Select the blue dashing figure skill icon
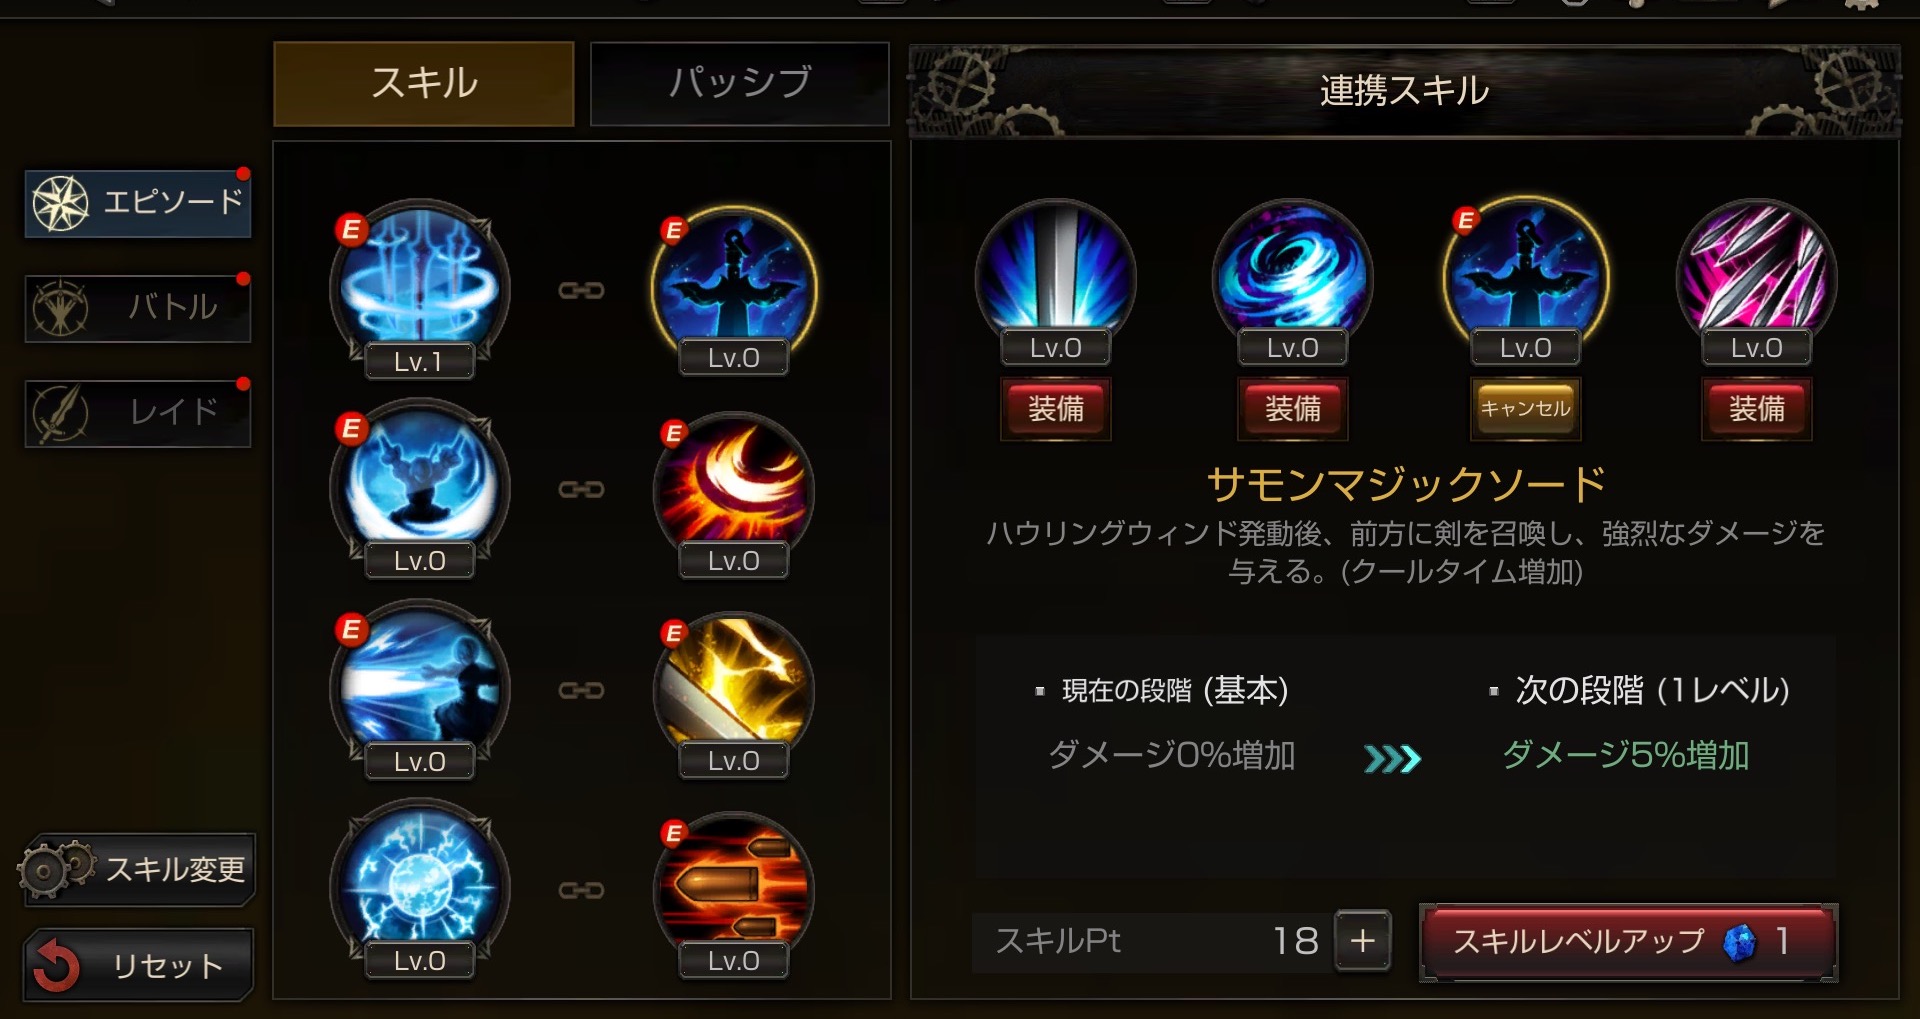Image resolution: width=1920 pixels, height=1019 pixels. pos(420,686)
